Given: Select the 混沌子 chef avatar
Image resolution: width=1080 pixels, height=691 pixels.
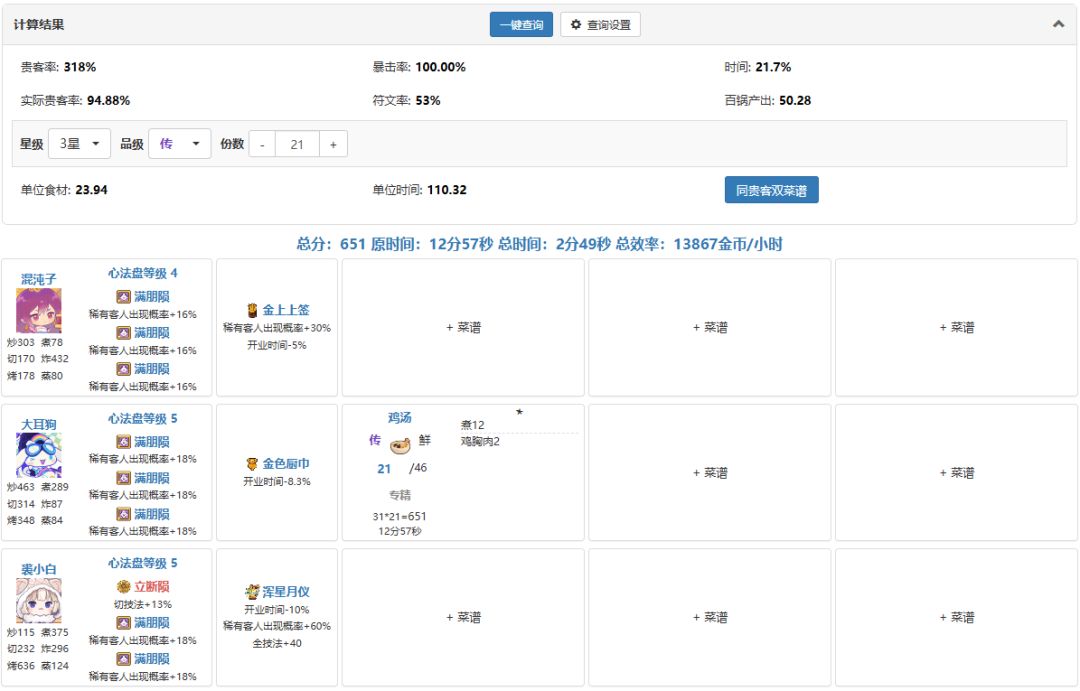Looking at the screenshot, I should pyautogui.click(x=39, y=311).
